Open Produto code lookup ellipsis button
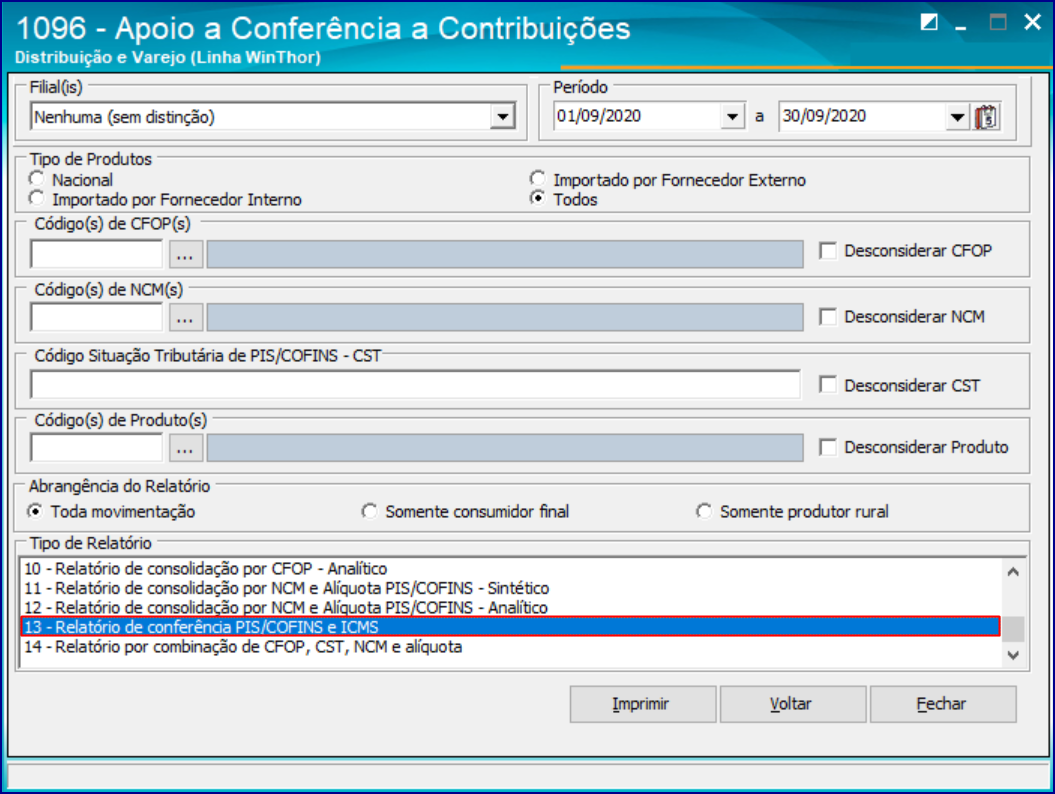 (185, 448)
